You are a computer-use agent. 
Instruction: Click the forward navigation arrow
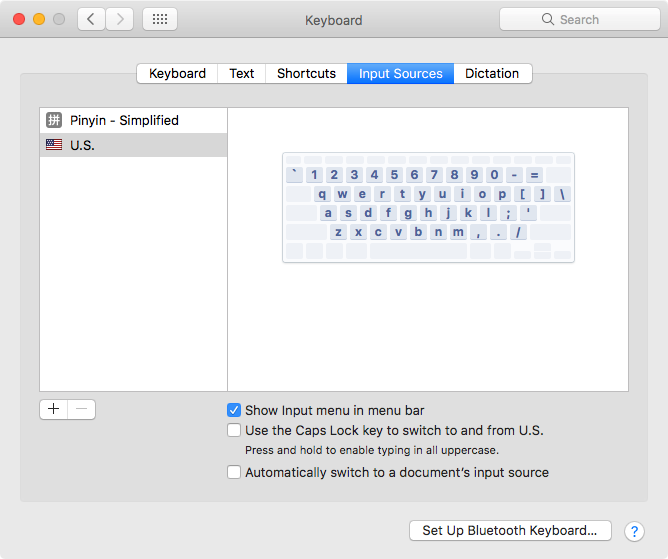click(x=120, y=19)
